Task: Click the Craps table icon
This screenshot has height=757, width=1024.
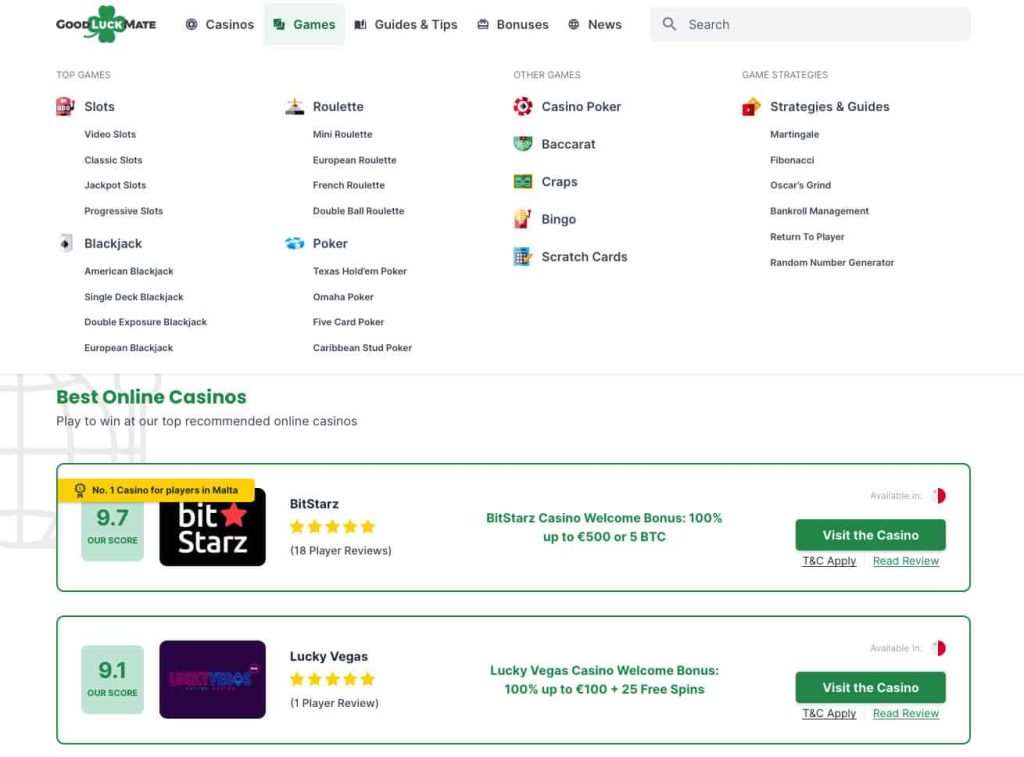Action: click(x=522, y=182)
